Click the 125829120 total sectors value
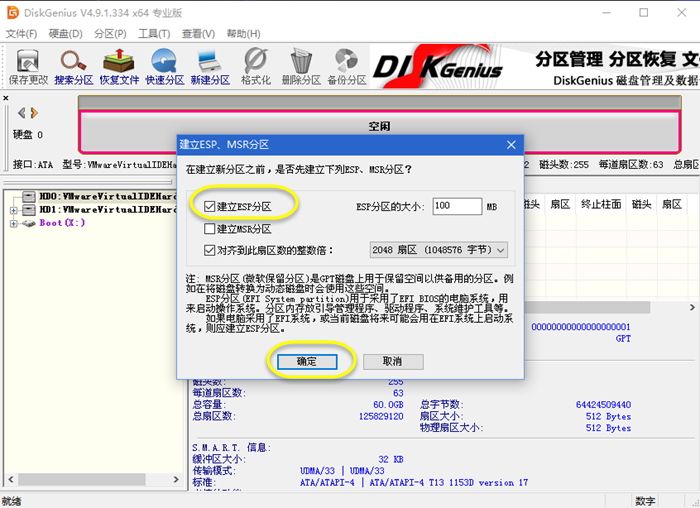 (381, 416)
